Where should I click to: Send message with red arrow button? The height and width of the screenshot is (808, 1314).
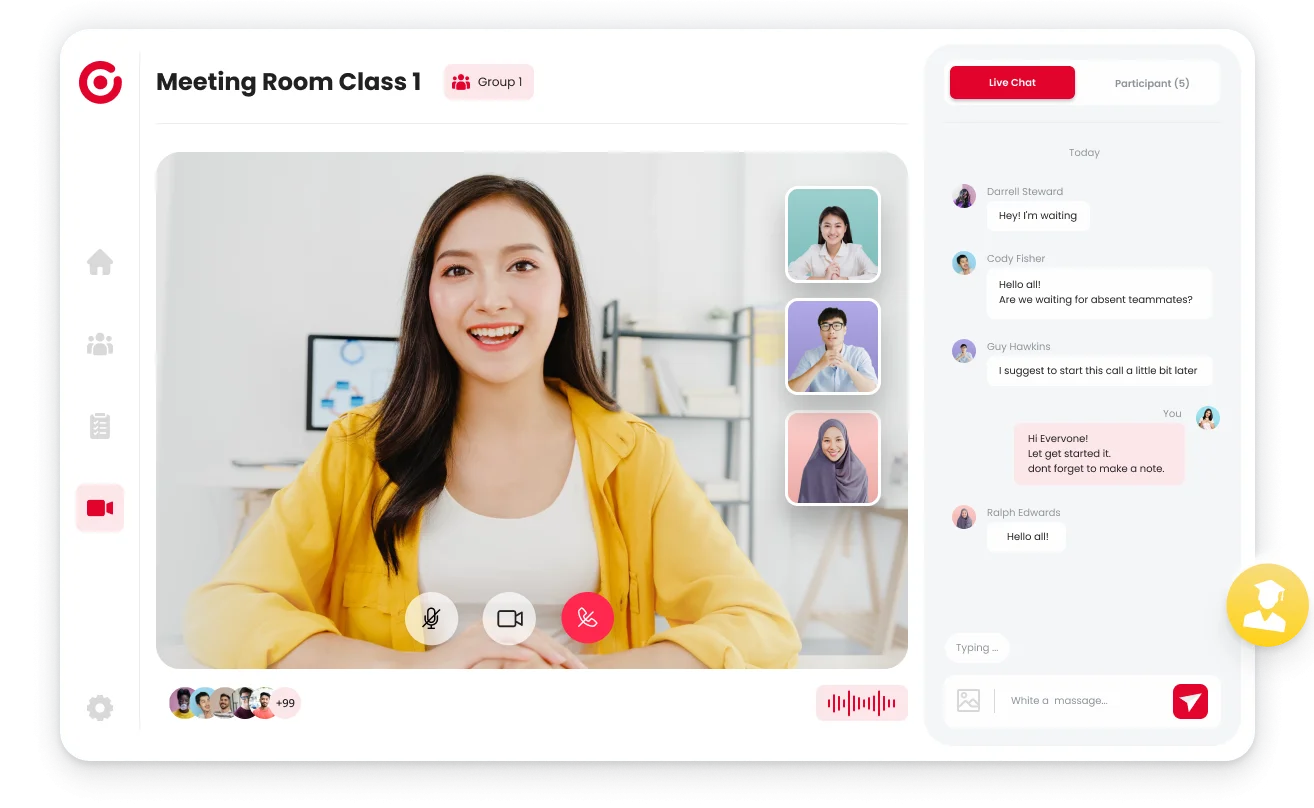(1190, 701)
